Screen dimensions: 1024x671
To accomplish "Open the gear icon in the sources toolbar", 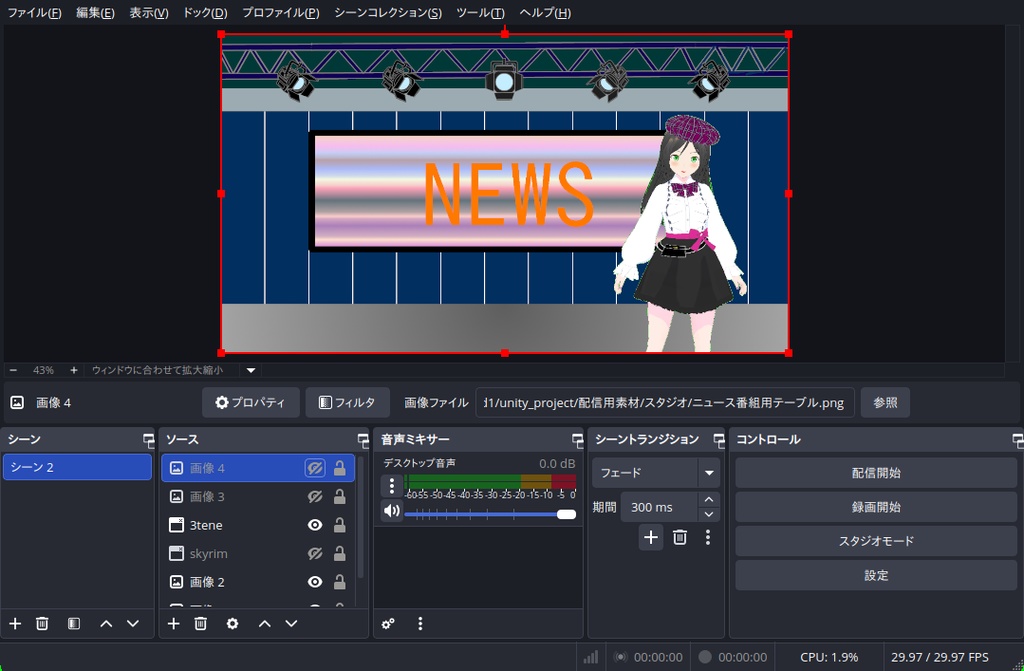I will (x=232, y=623).
